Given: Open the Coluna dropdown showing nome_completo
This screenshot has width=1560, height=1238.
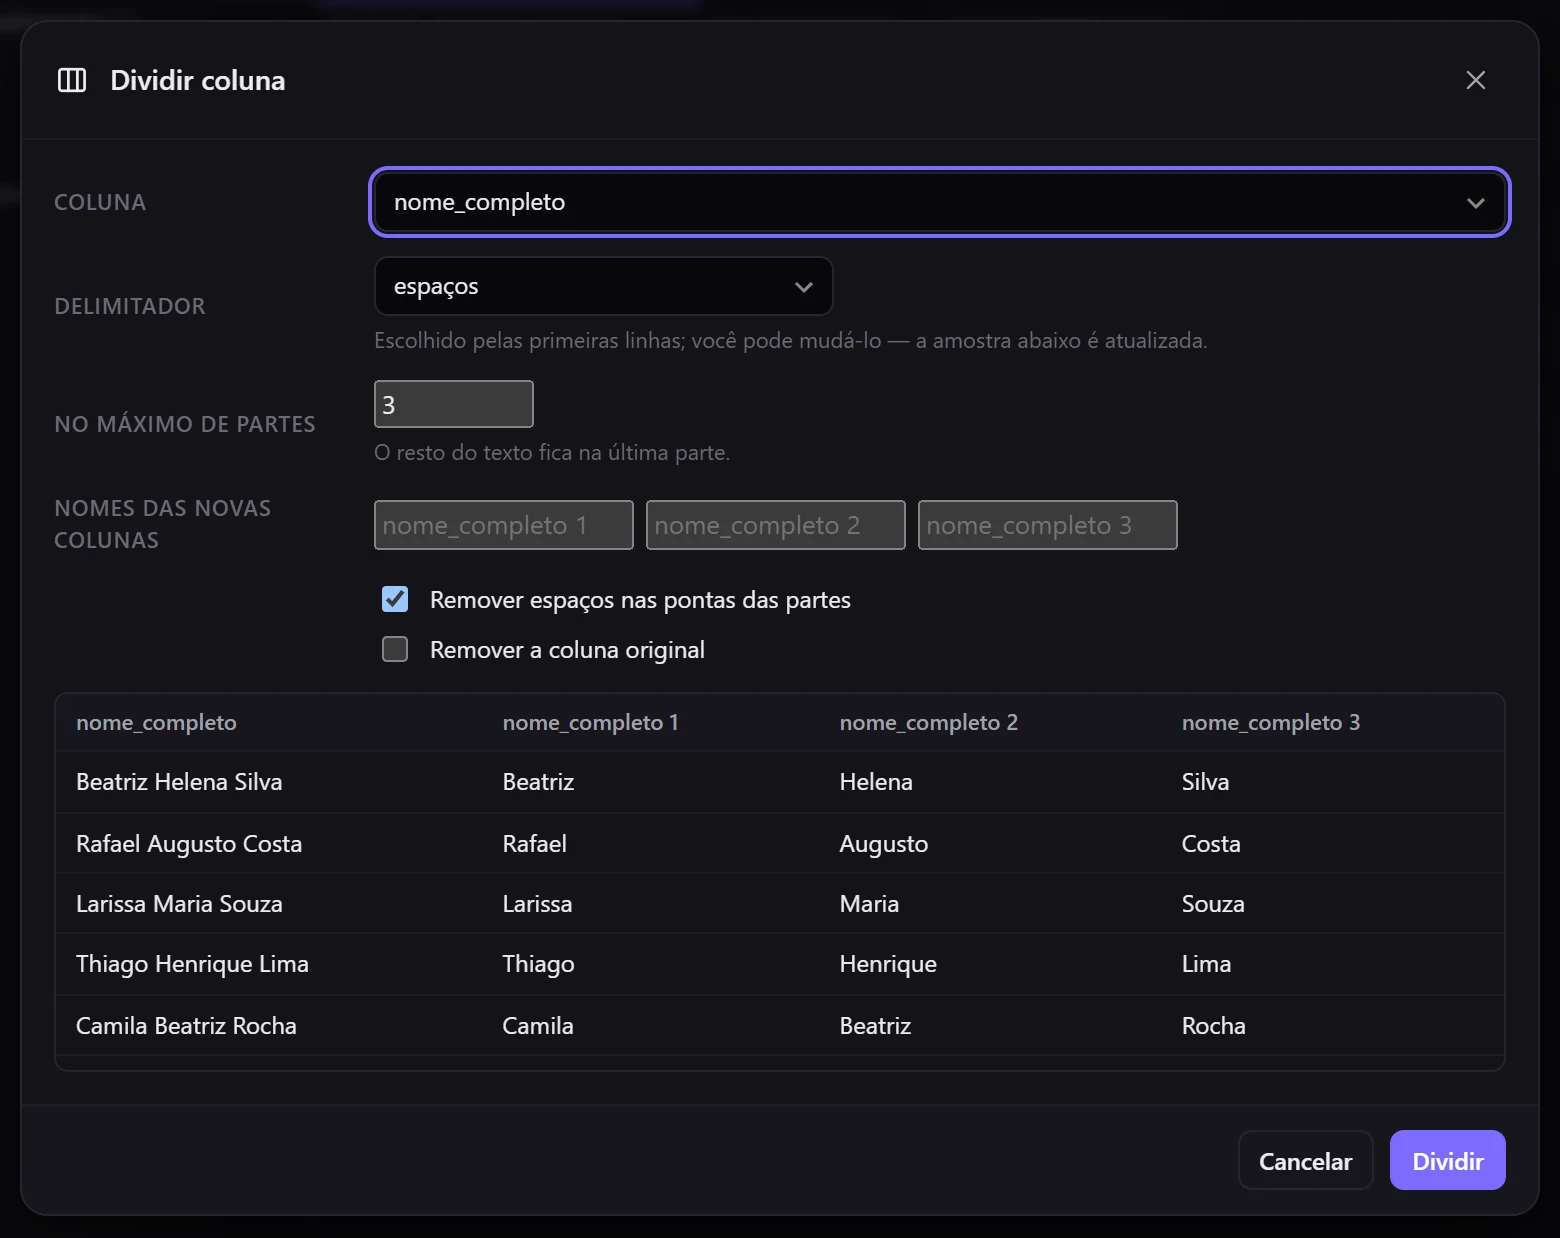Looking at the screenshot, I should 939,202.
